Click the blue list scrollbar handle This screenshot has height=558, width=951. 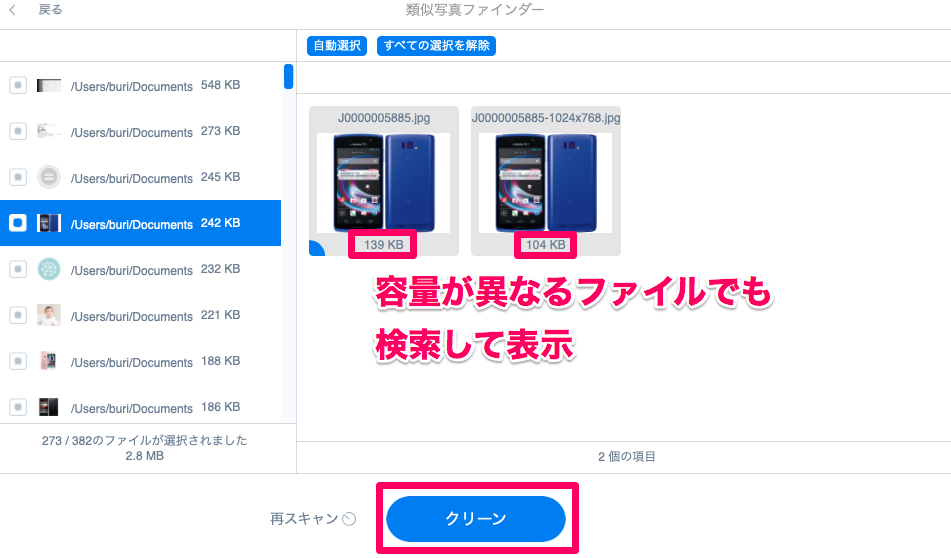[x=289, y=76]
